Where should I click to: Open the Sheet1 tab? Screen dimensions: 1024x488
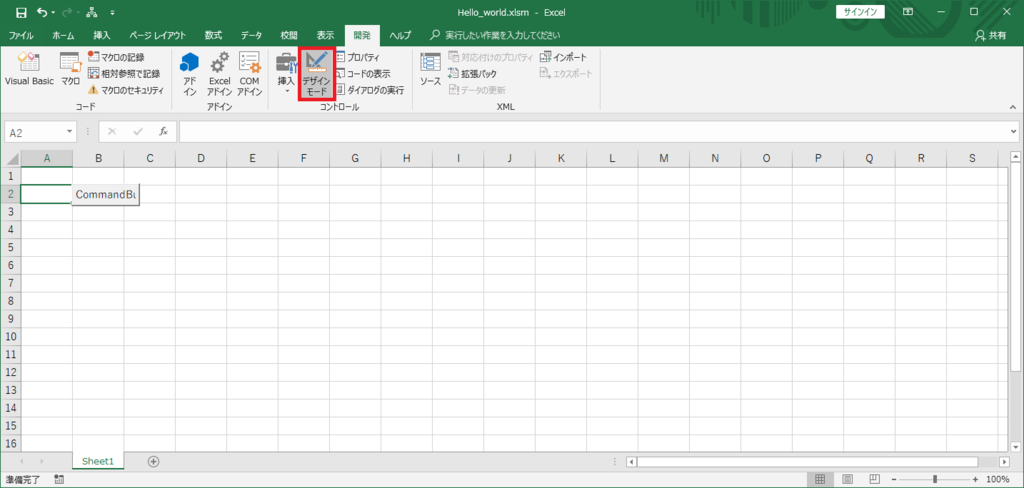point(98,461)
